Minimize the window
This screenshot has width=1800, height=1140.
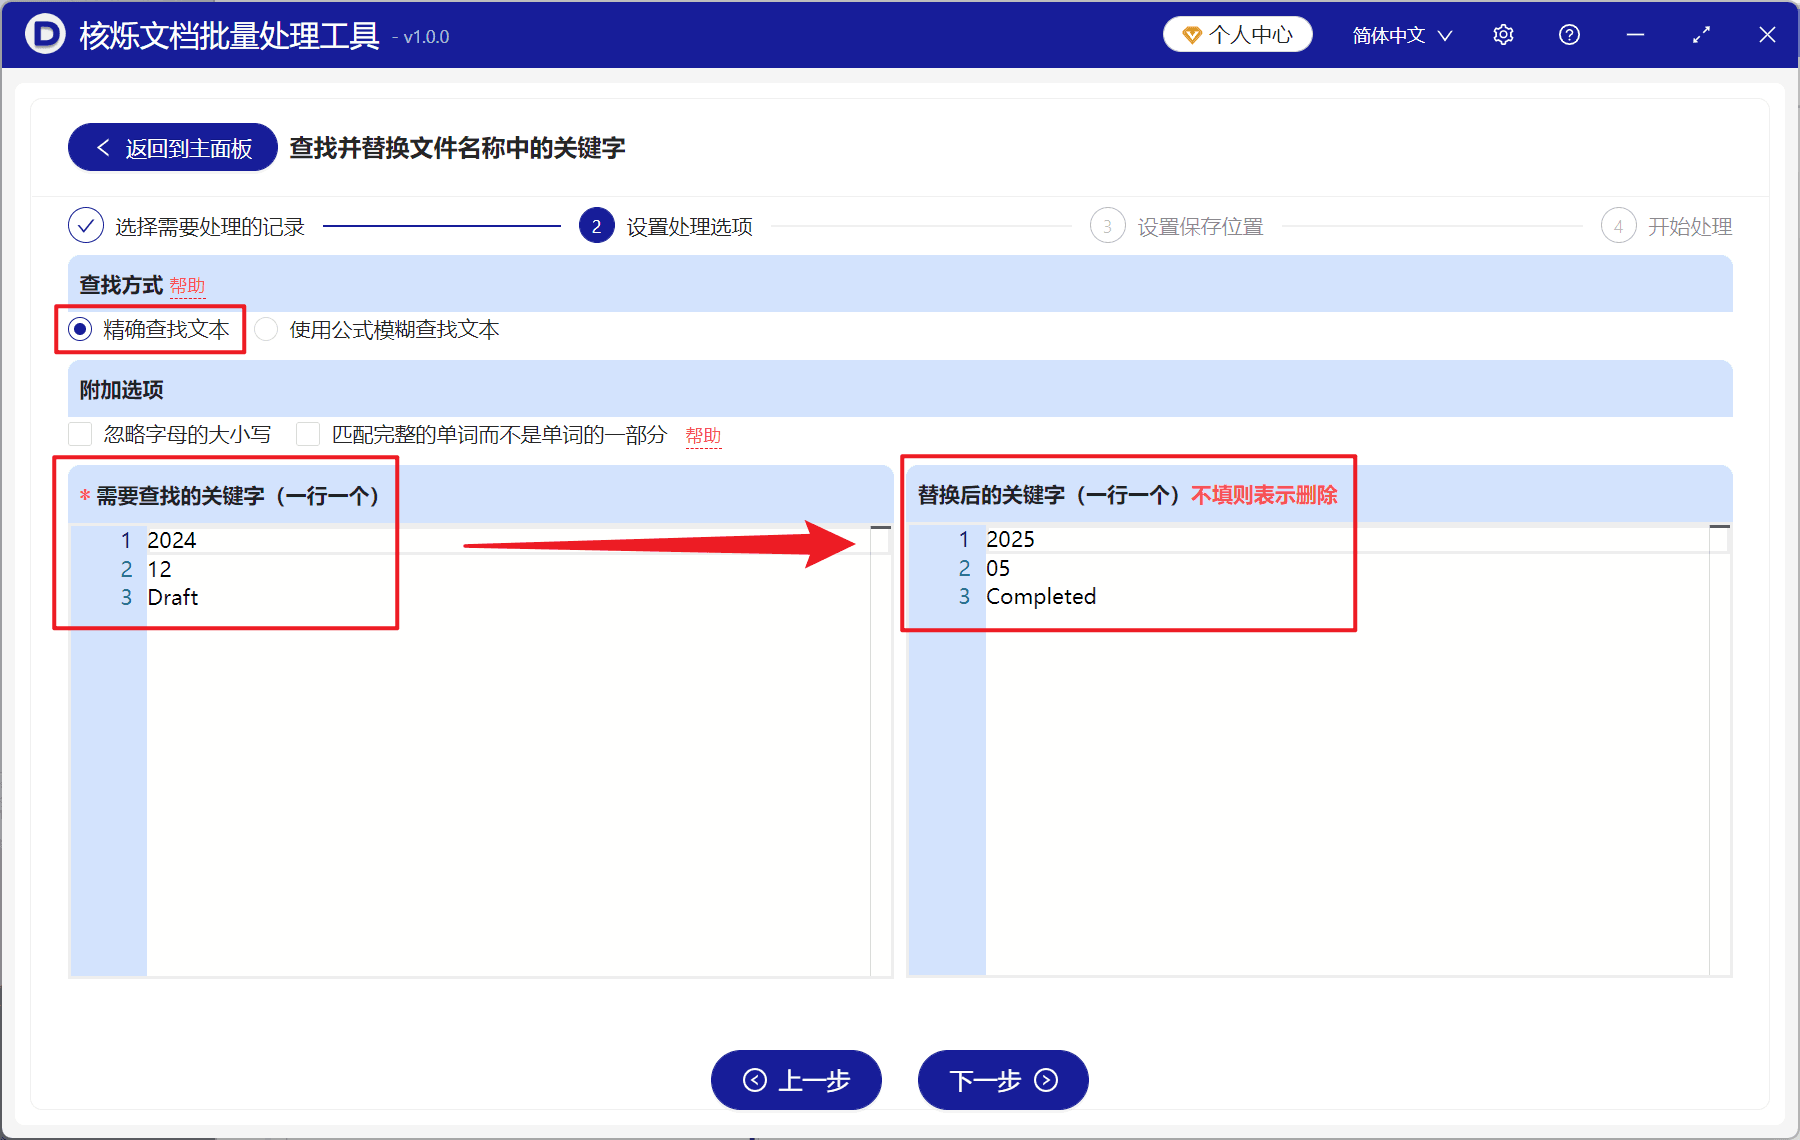(1635, 35)
